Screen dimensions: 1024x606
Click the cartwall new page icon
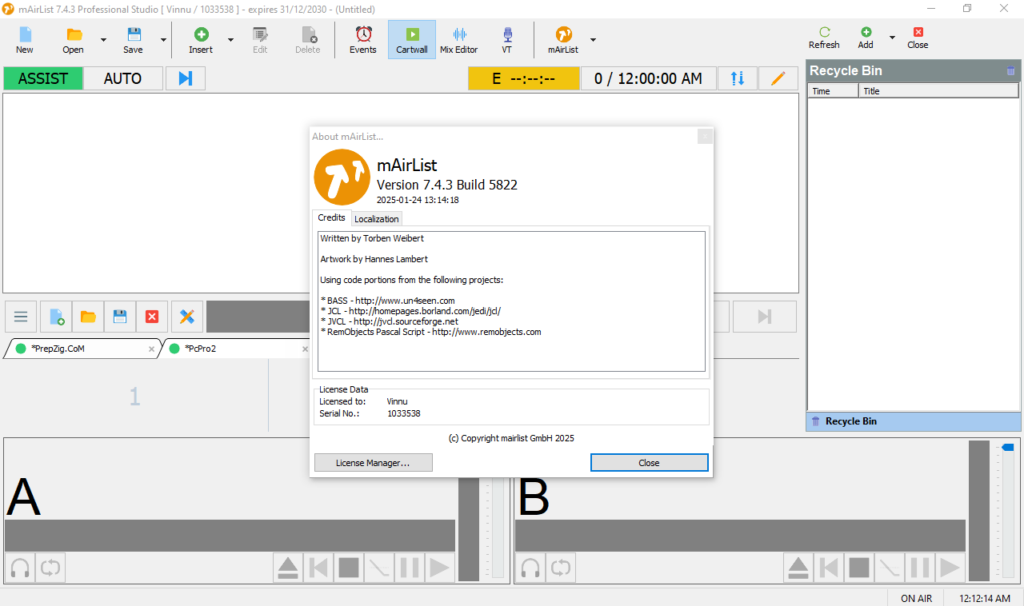click(x=56, y=317)
